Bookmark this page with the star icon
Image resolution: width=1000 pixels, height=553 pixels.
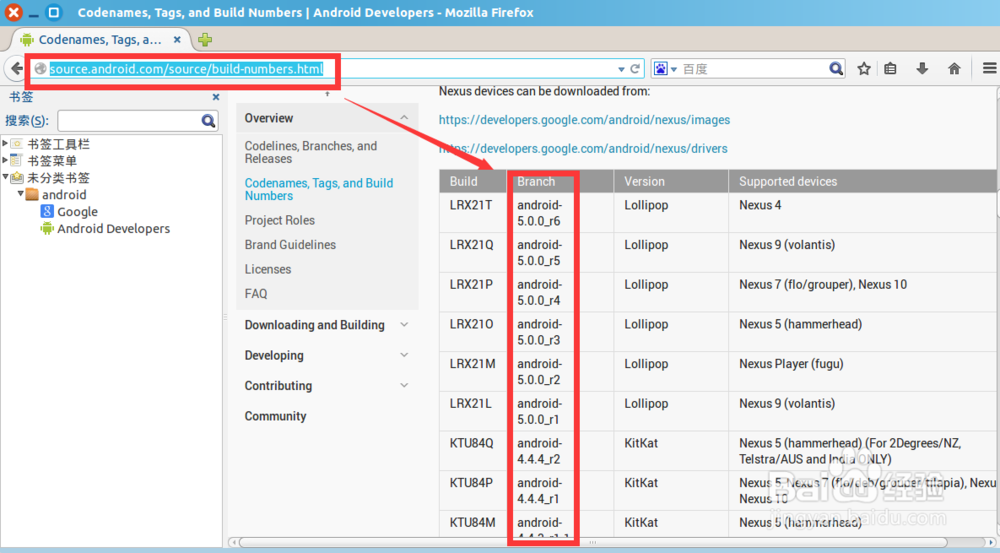tap(864, 68)
